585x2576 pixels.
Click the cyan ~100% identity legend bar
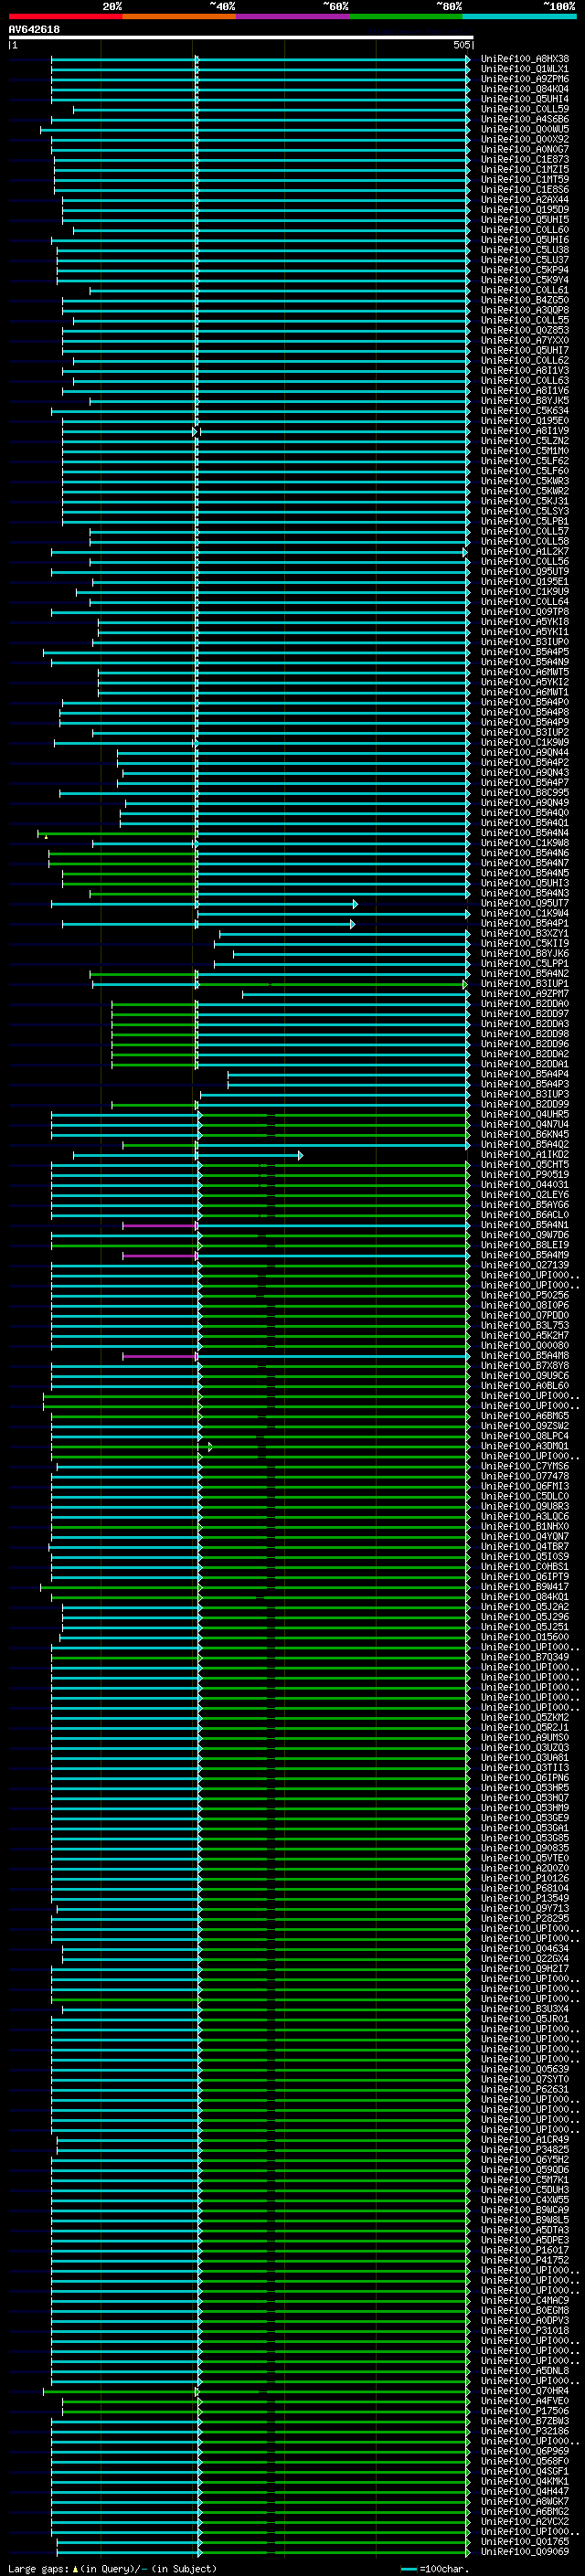click(x=519, y=16)
